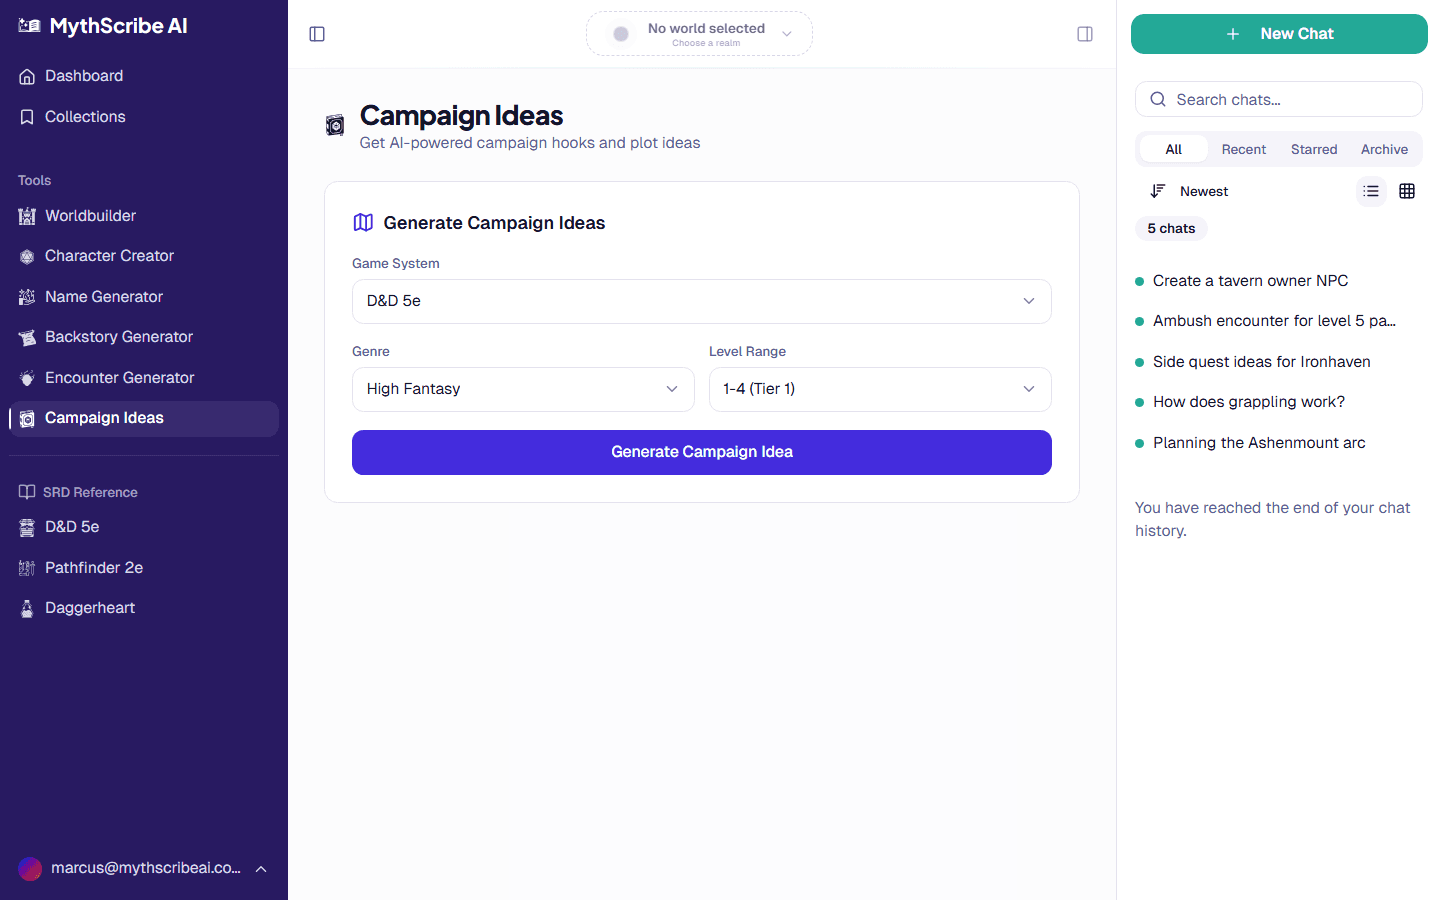This screenshot has height=900, width=1440.
Task: View the Archive tab
Action: (x=1384, y=148)
